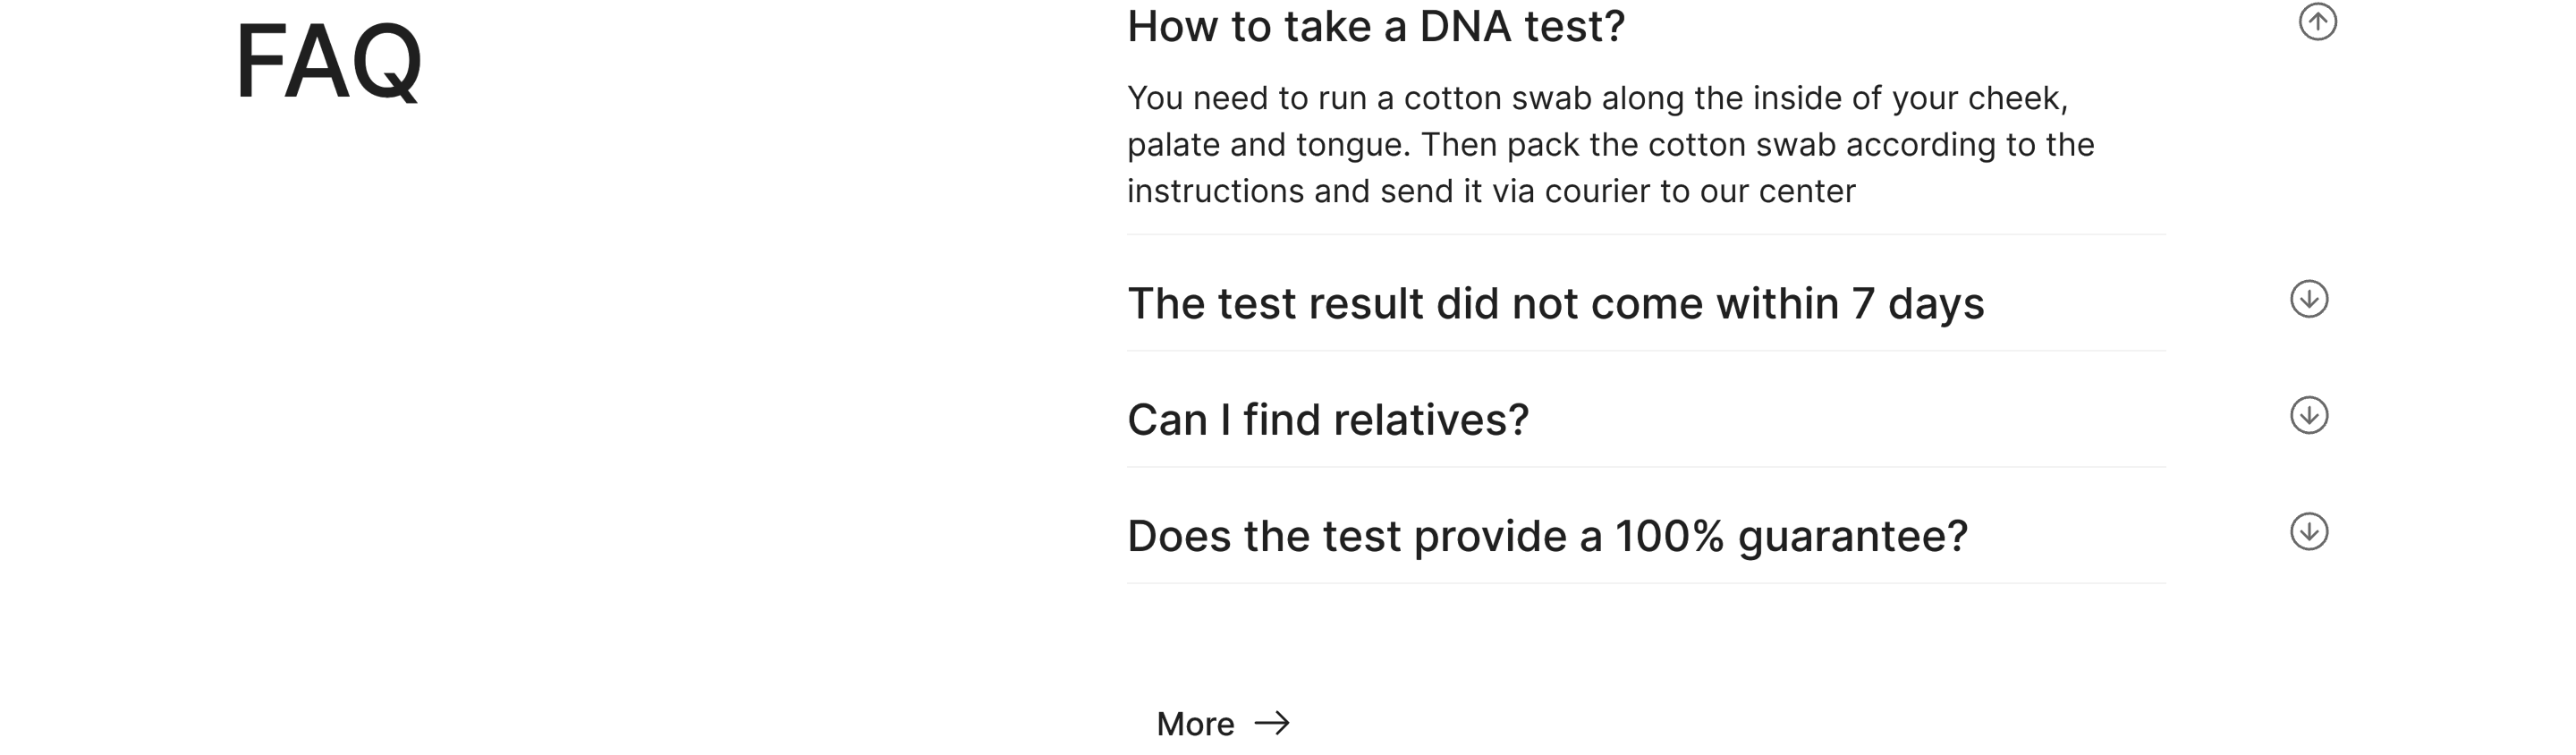Expand "Does the test provide a 100% guarantee?"
Viewport: 2576px width, 755px height.
click(1546, 536)
